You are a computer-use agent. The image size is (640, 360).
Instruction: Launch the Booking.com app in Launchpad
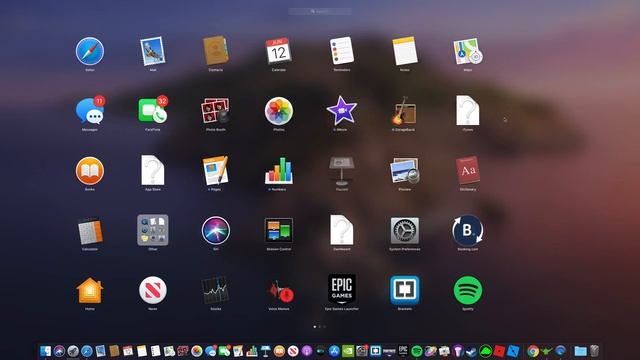pos(468,230)
